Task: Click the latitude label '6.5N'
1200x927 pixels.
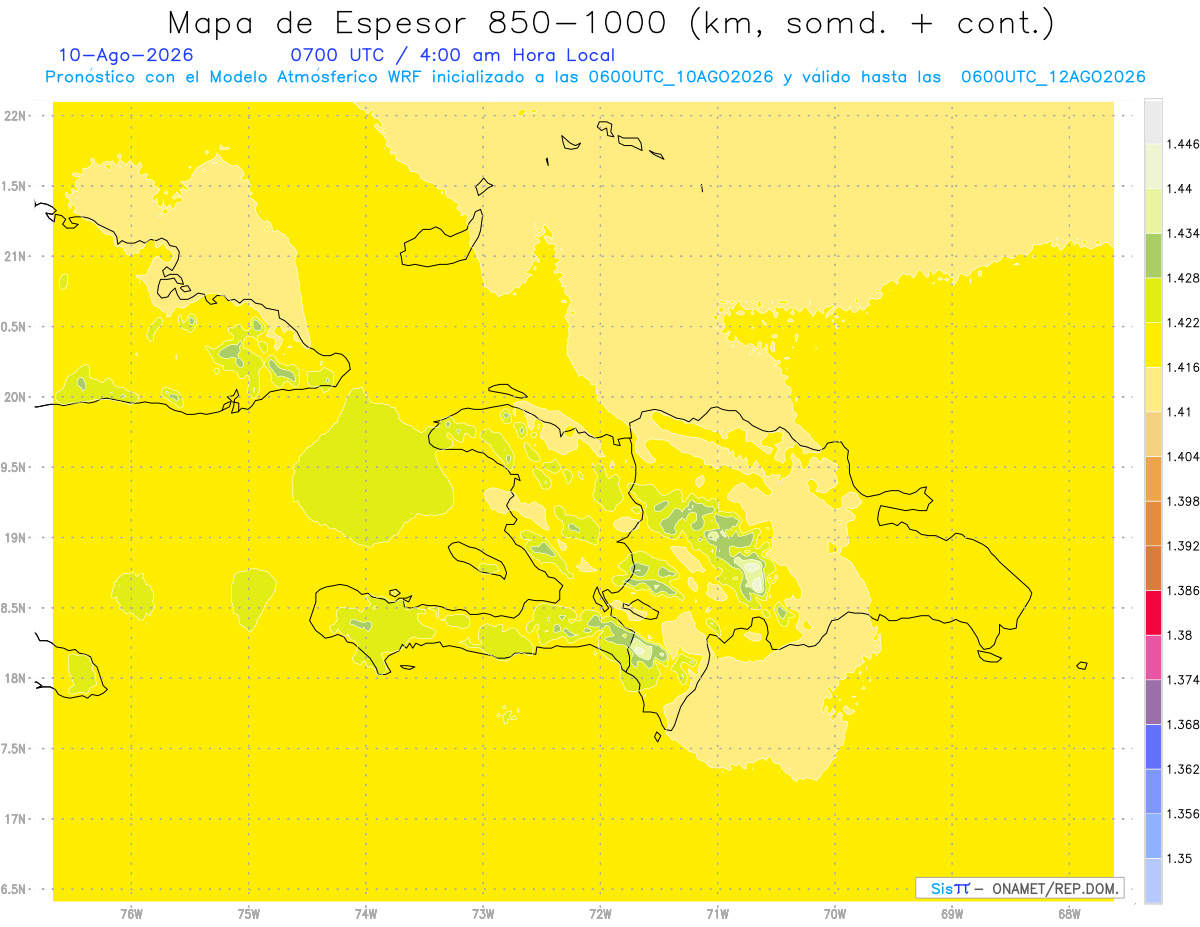Action: click(x=15, y=889)
